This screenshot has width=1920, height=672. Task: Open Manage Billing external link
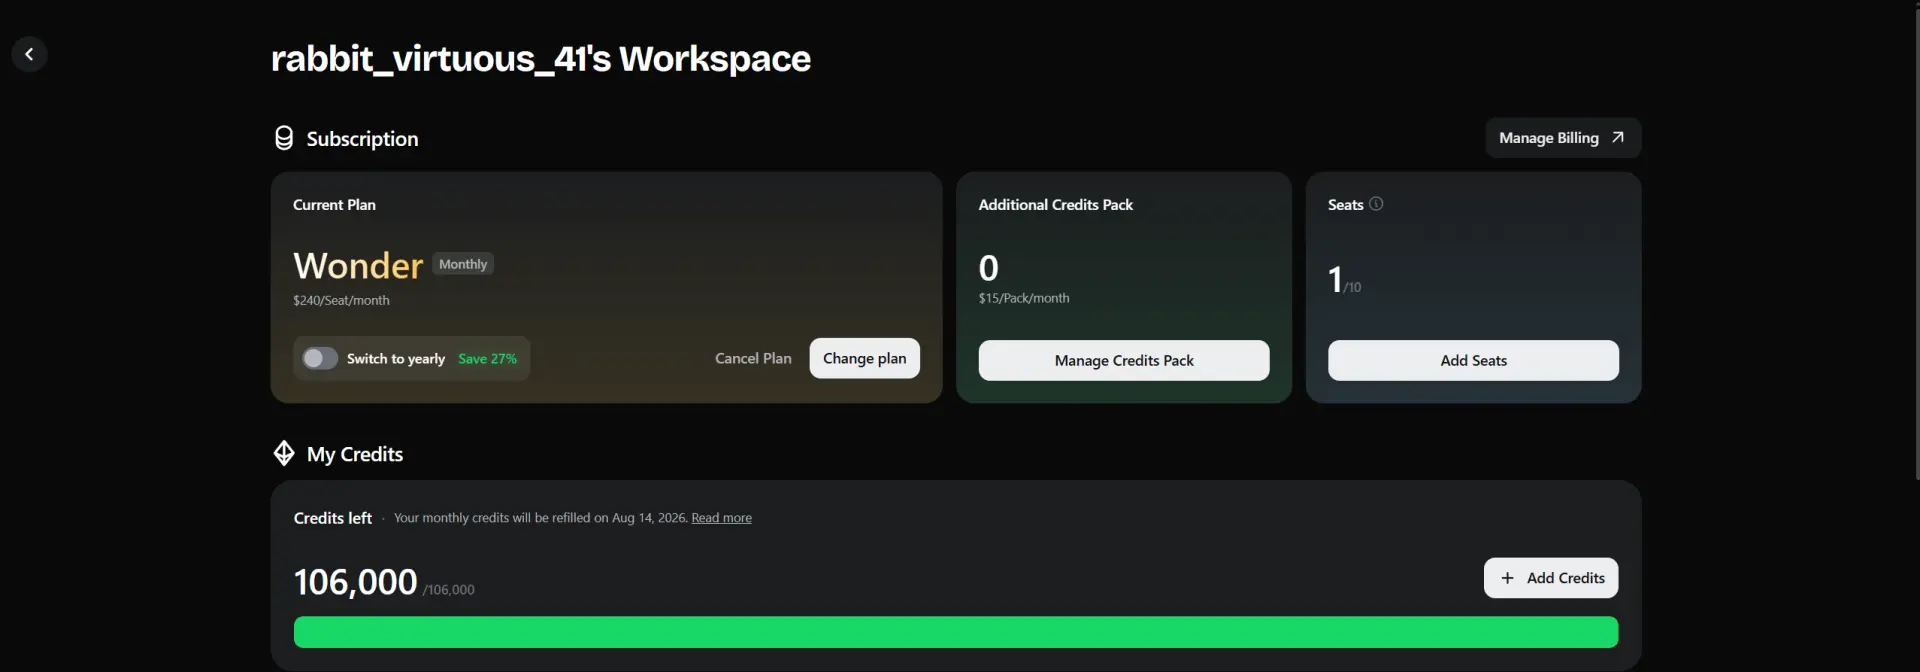[x=1562, y=138]
